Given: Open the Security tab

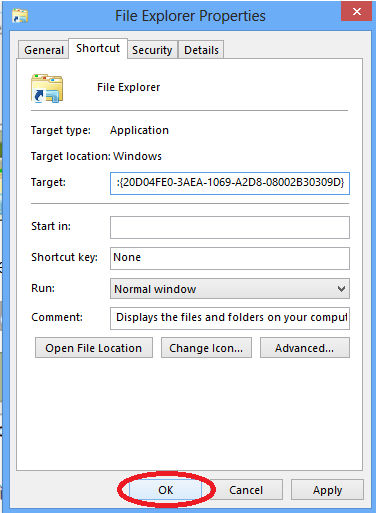Looking at the screenshot, I should [152, 50].
